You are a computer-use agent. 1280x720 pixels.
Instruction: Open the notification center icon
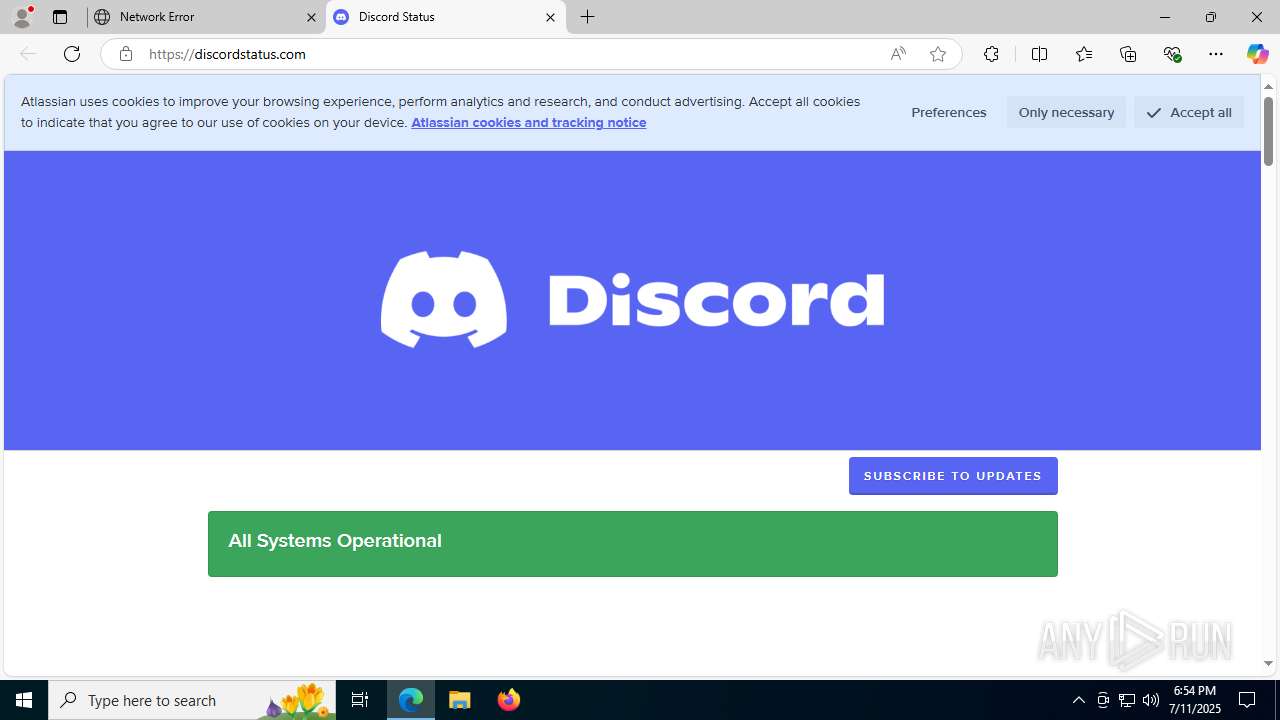tap(1248, 700)
